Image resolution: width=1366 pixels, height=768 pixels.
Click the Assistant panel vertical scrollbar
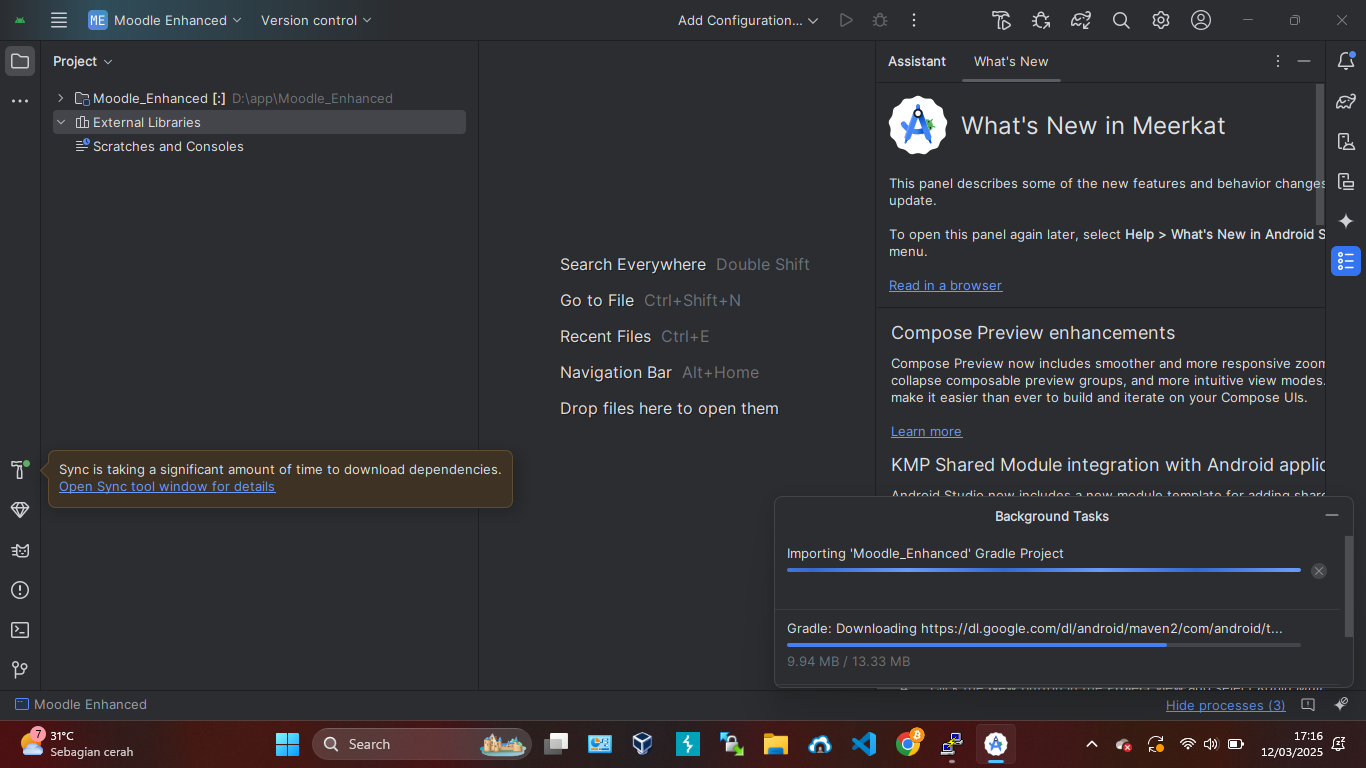(x=1320, y=155)
